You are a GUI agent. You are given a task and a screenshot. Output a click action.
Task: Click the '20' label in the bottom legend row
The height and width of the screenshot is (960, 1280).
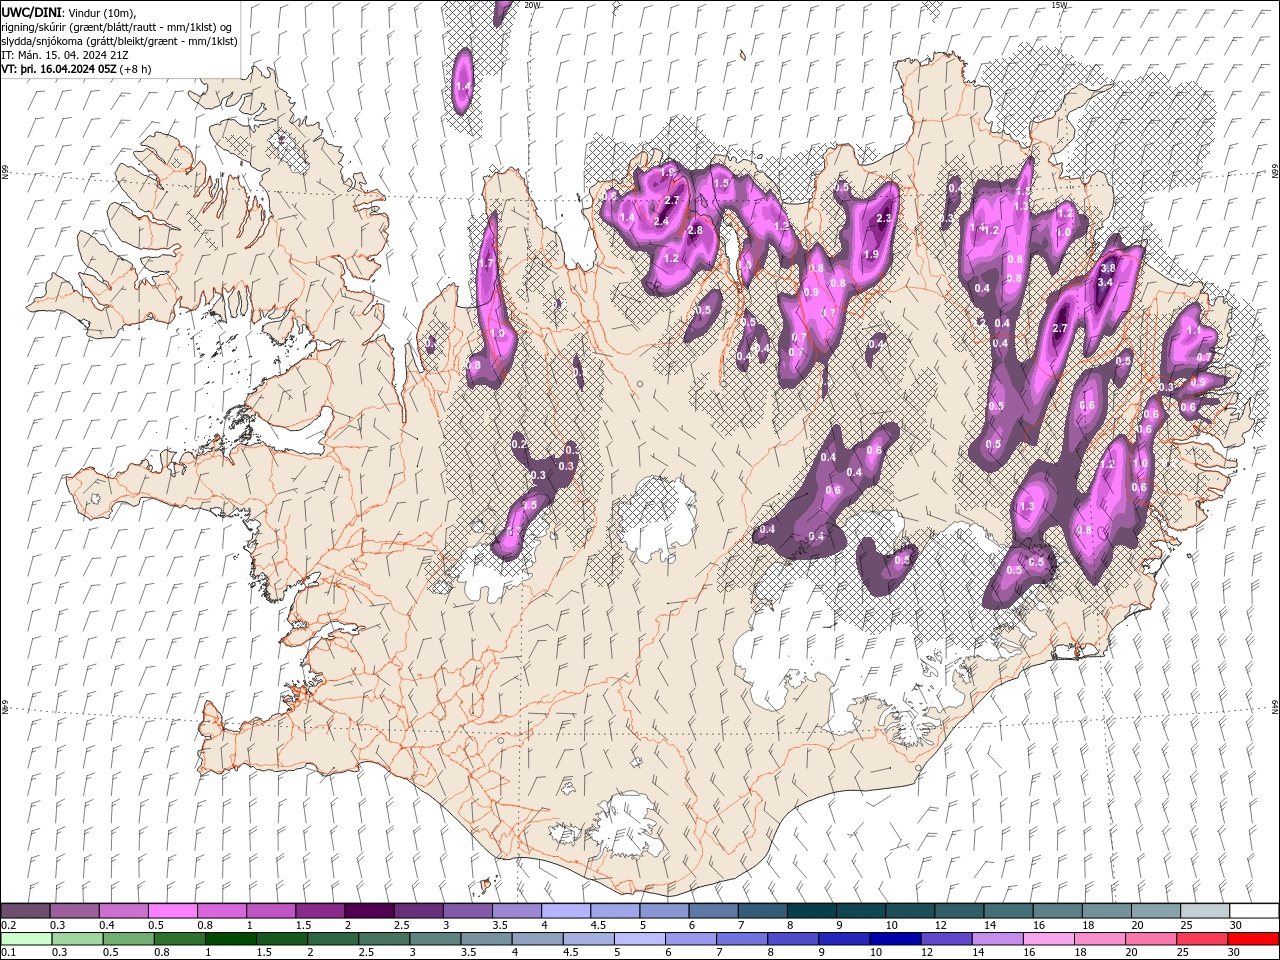(1131, 953)
